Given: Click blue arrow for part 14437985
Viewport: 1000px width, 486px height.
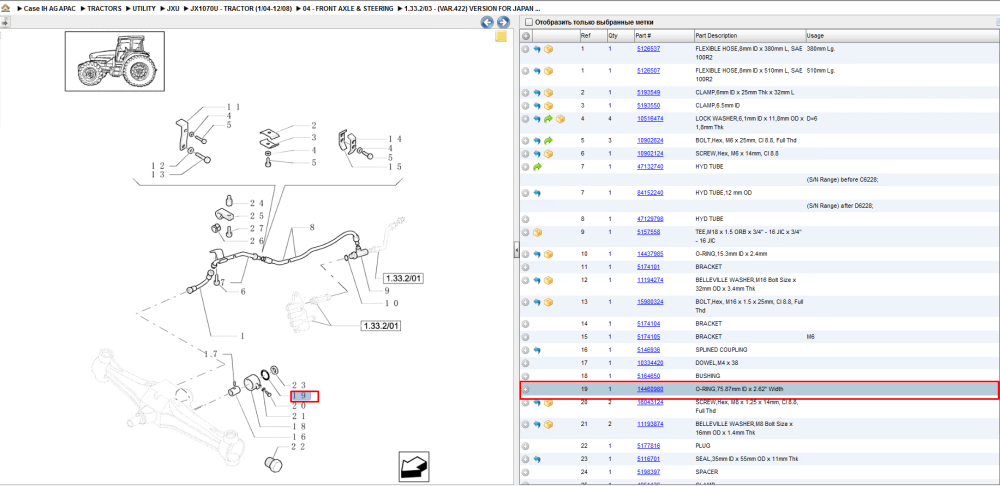Looking at the screenshot, I should [537, 254].
